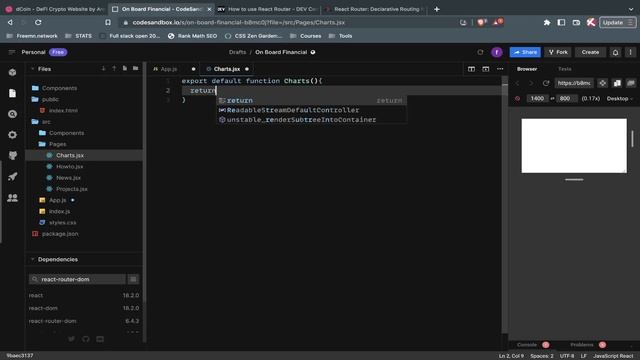The width and height of the screenshot is (640, 360).
Task: Click the Share button
Action: click(x=525, y=52)
